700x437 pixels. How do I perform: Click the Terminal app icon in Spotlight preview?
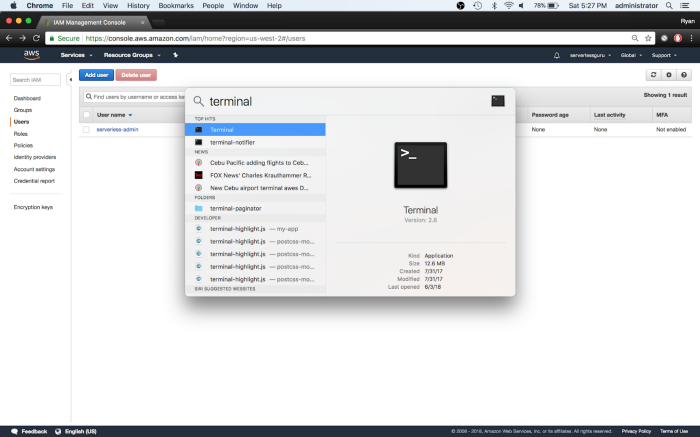[421, 165]
